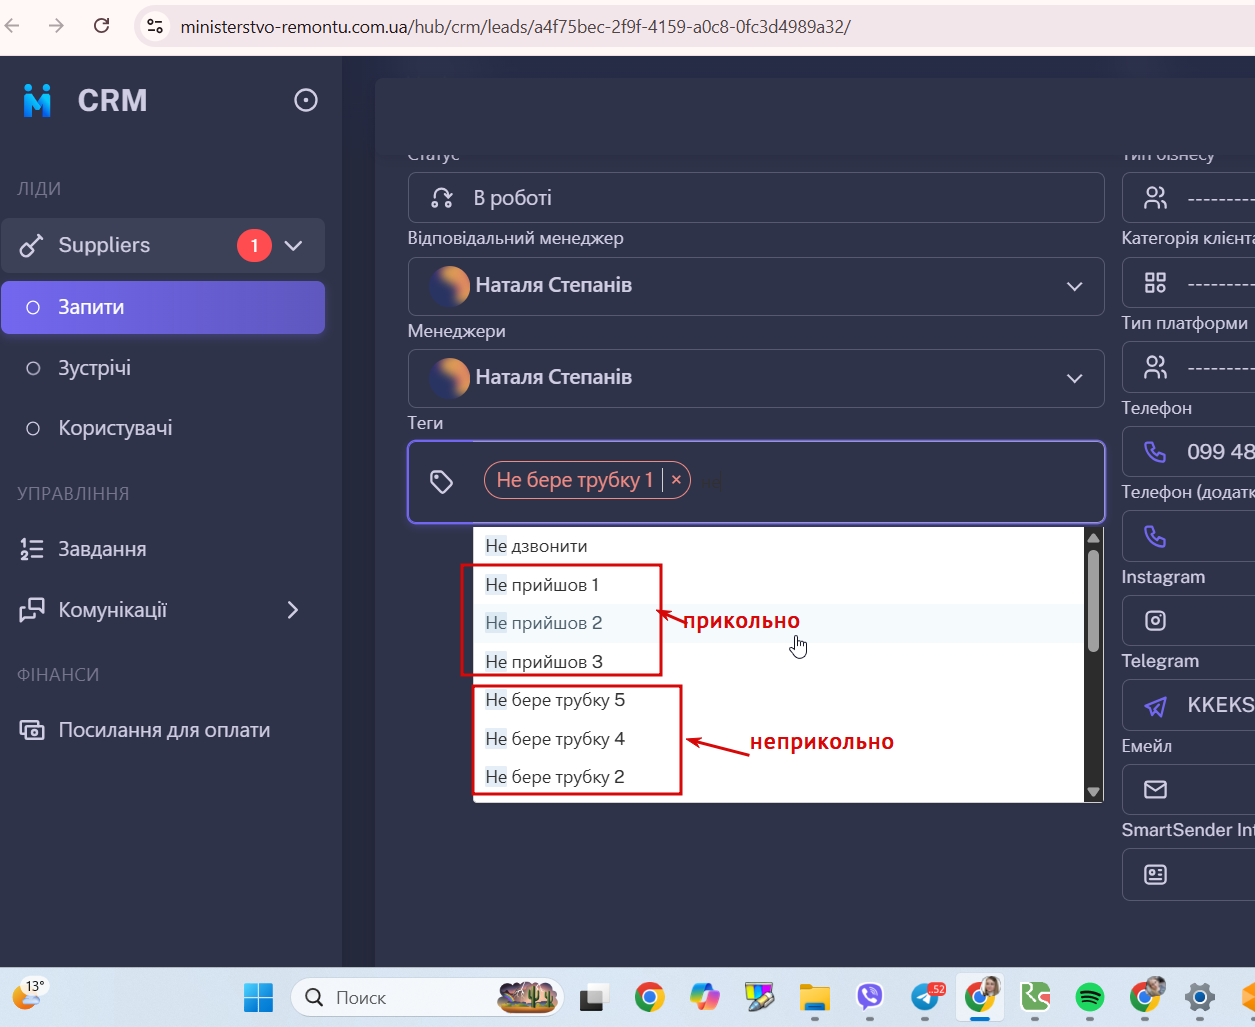Click the tag icon in Теги field
This screenshot has width=1255, height=1027.
(x=442, y=482)
